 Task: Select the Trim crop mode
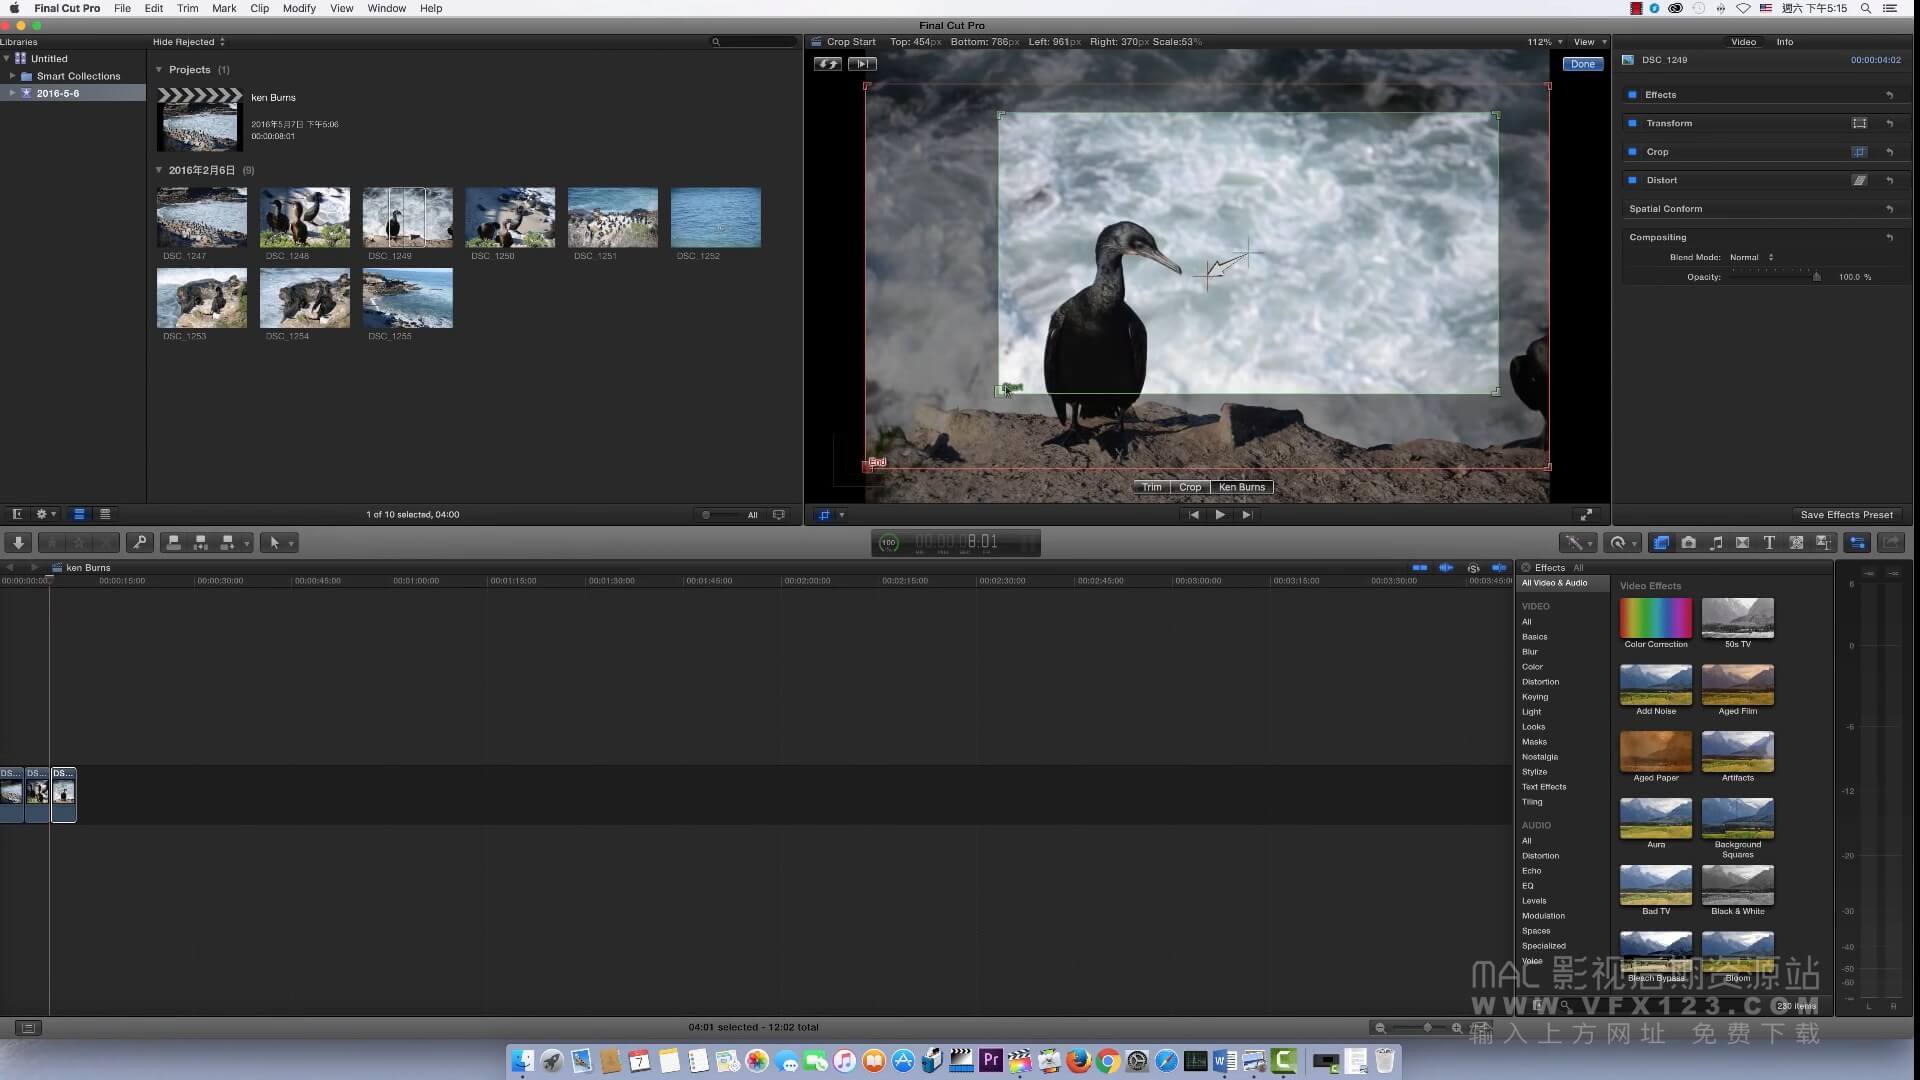point(1152,487)
